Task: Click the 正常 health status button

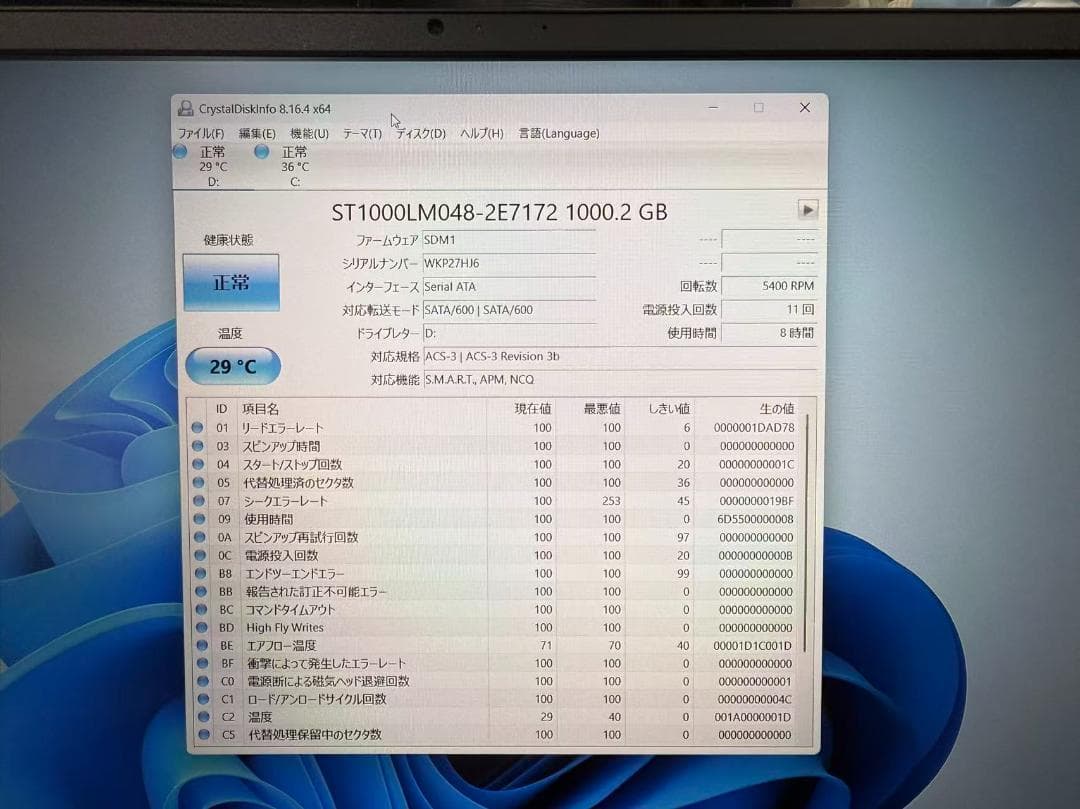Action: 232,282
